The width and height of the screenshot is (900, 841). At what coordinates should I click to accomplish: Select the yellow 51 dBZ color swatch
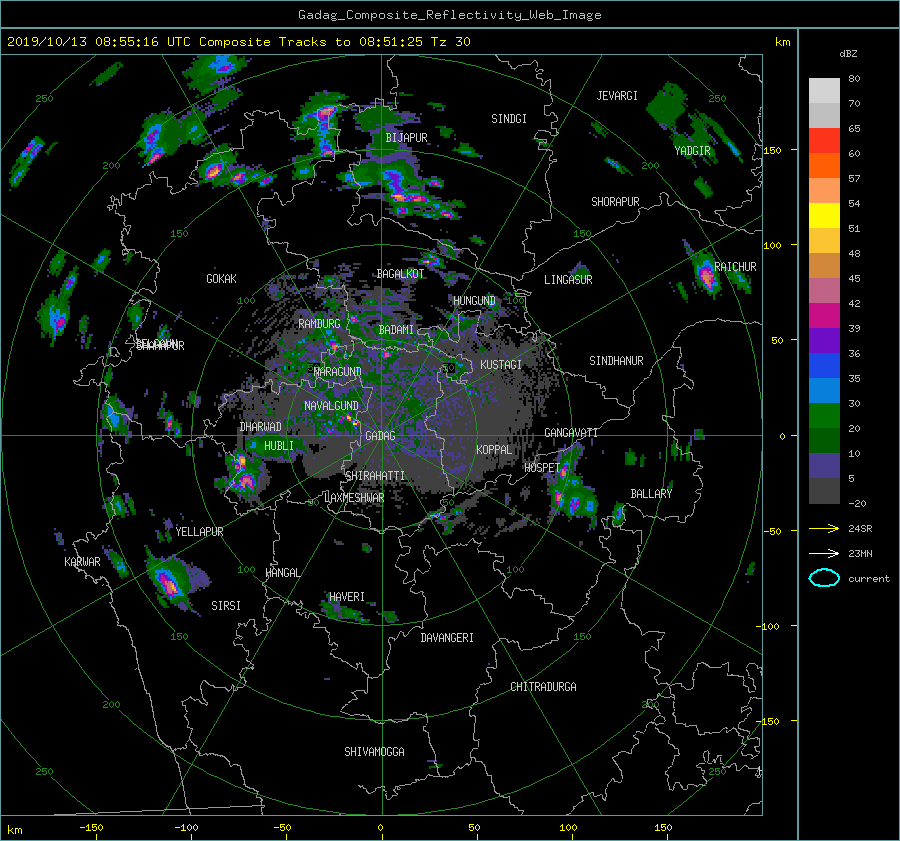[824, 216]
